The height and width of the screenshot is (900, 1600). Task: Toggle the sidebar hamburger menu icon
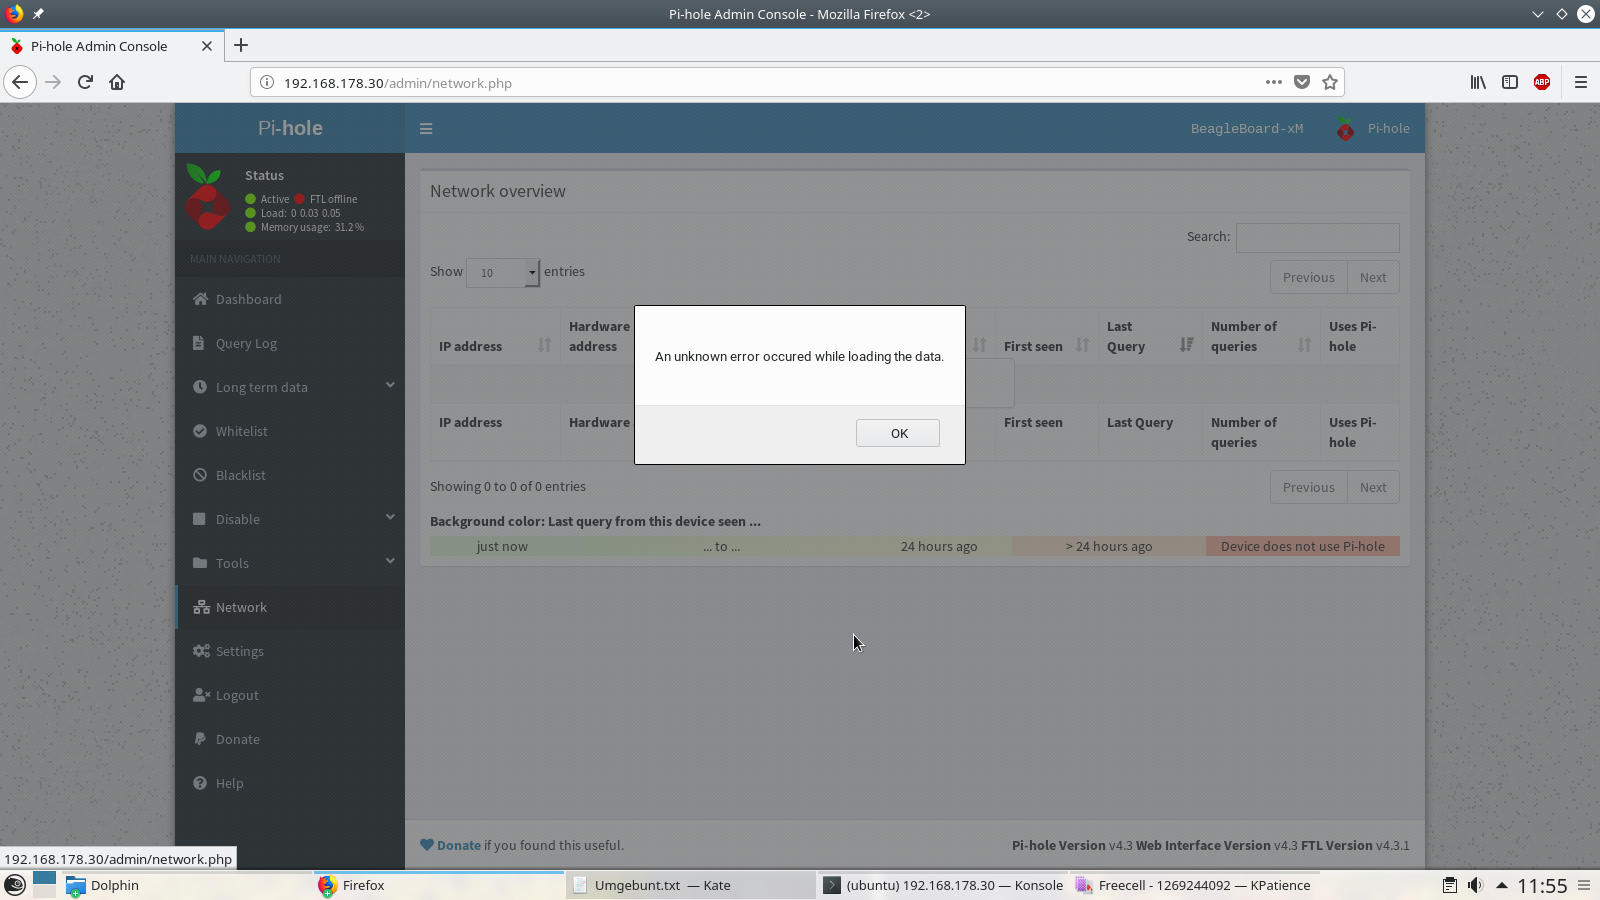coord(426,129)
